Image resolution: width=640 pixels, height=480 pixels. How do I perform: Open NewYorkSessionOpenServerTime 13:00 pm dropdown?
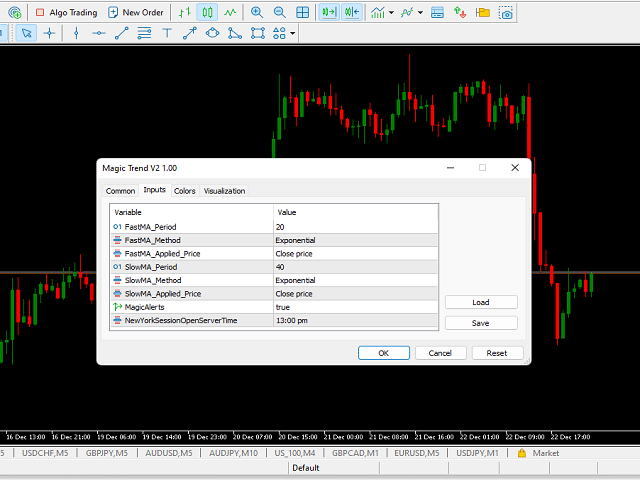click(x=356, y=320)
